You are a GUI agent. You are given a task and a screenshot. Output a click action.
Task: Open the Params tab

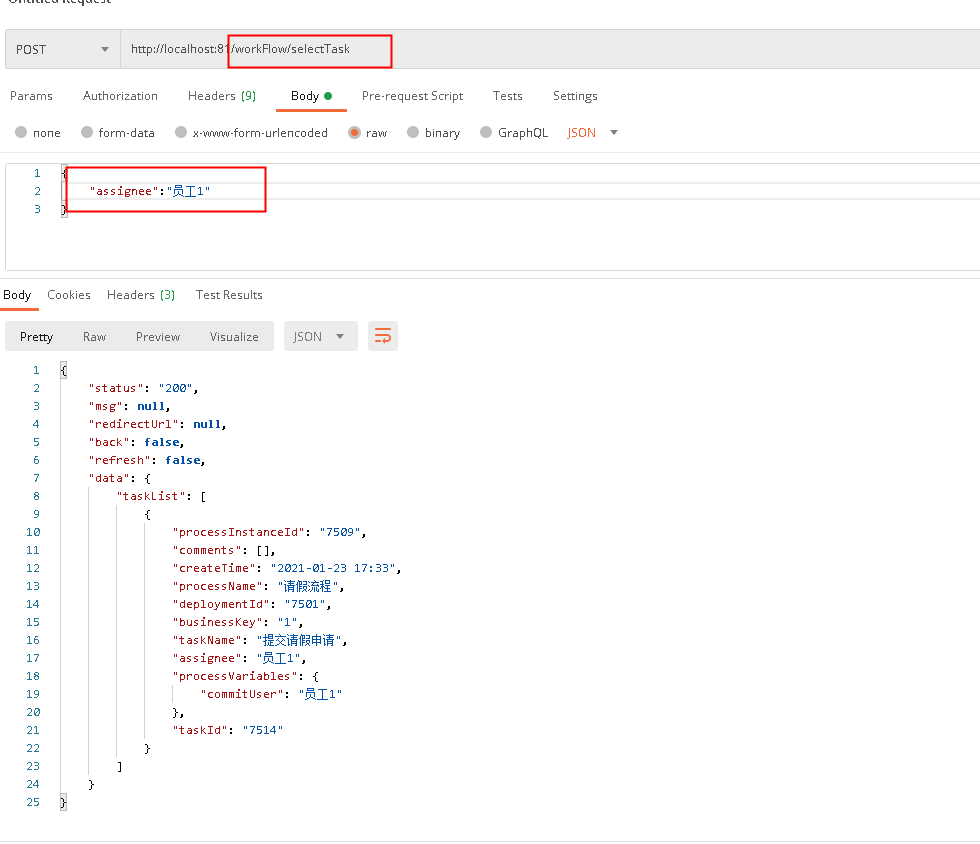click(x=31, y=96)
